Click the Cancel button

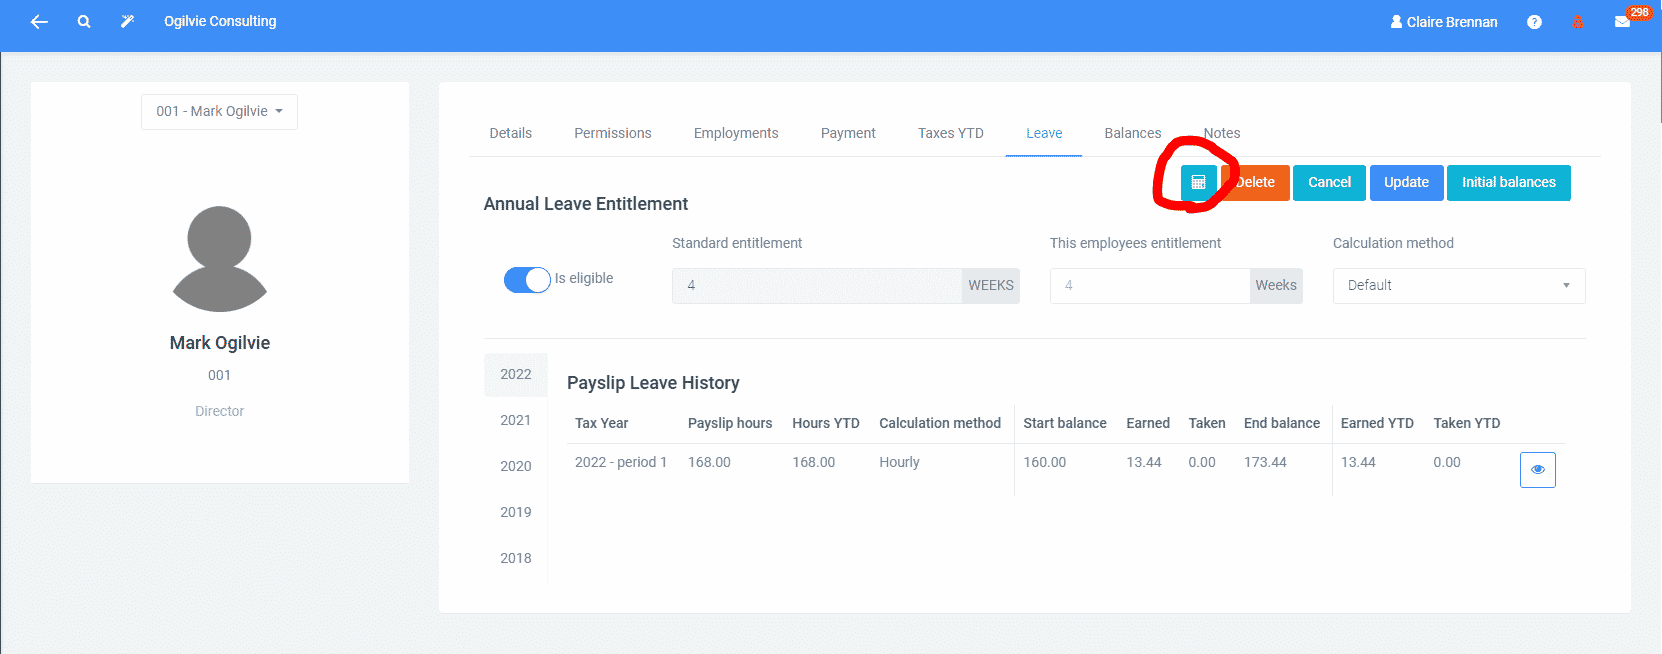coord(1329,183)
